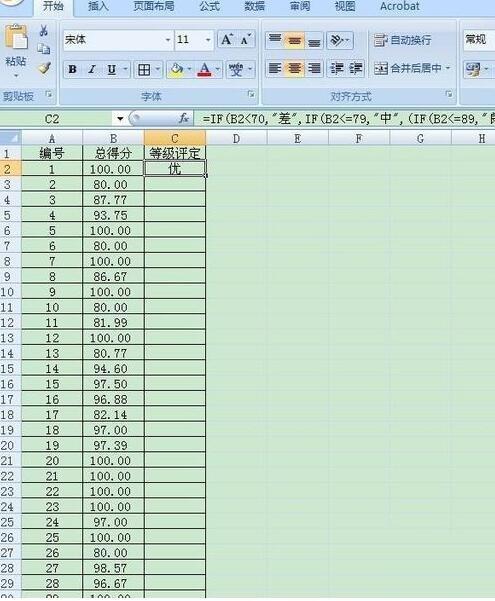
Task: Click the Align Text Right icon
Action: coord(314,69)
